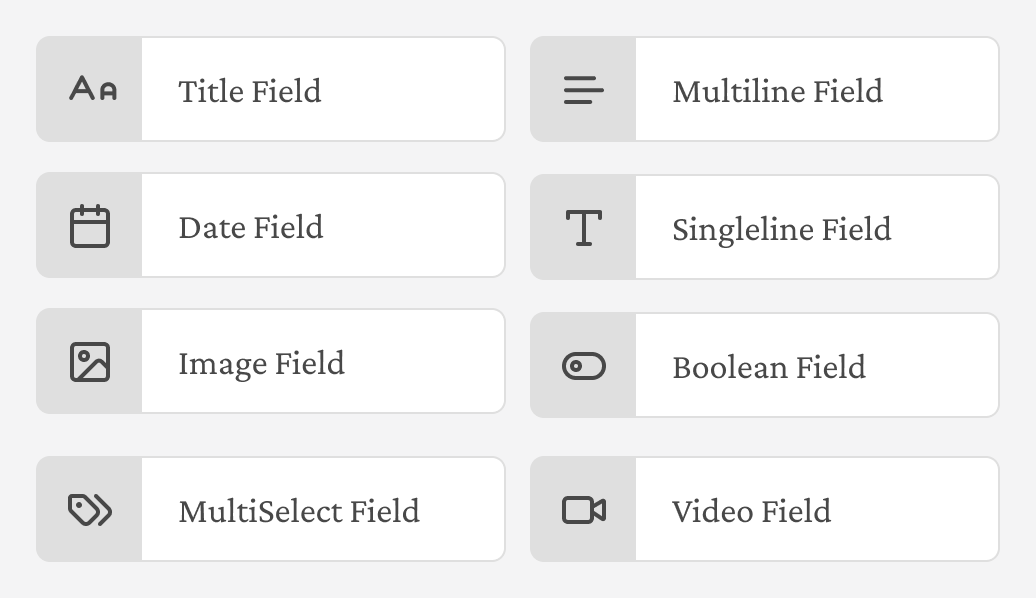The image size is (1036, 598).
Task: Select the Title Field label
Action: (249, 90)
